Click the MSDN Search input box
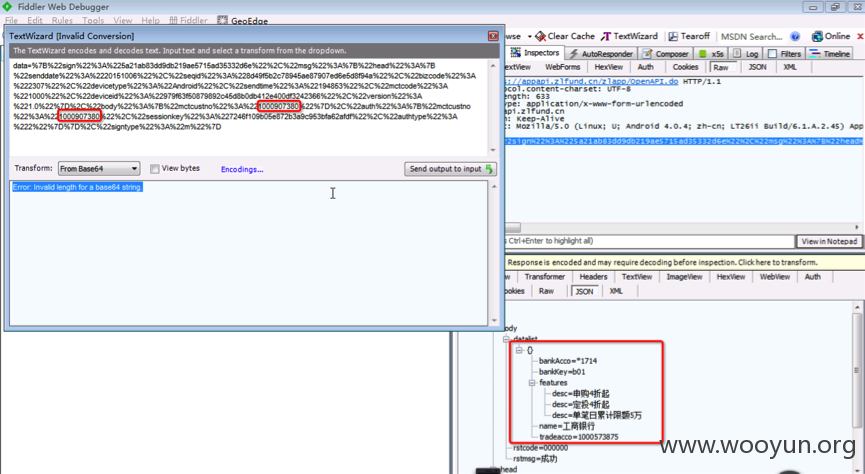Image resolution: width=865 pixels, height=474 pixels. pos(752,36)
